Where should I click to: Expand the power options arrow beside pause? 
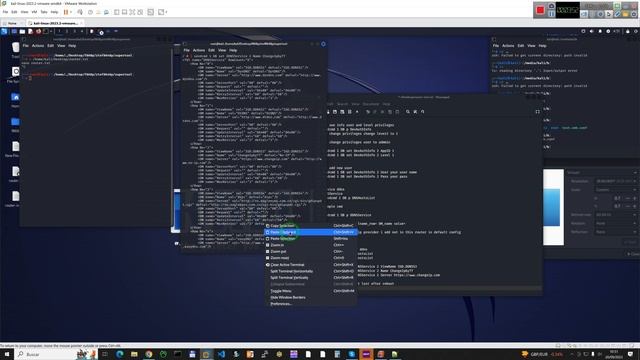(71, 12)
